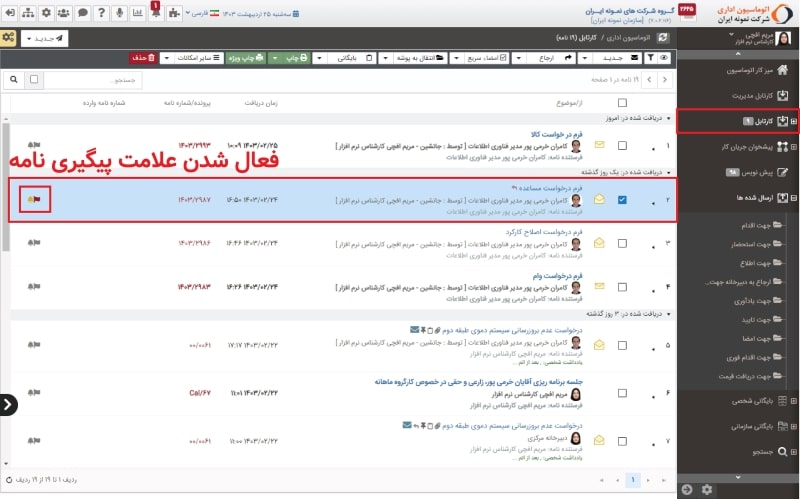Open the organization chart icon
This screenshot has height=499, width=800.
click(28, 13)
